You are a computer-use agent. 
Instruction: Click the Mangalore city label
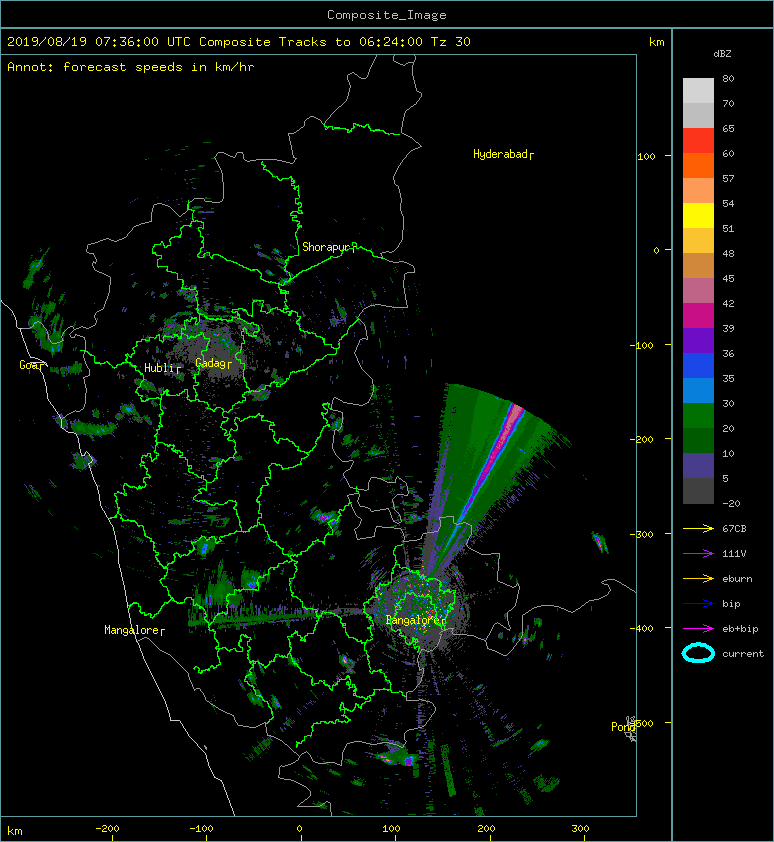click(132, 630)
